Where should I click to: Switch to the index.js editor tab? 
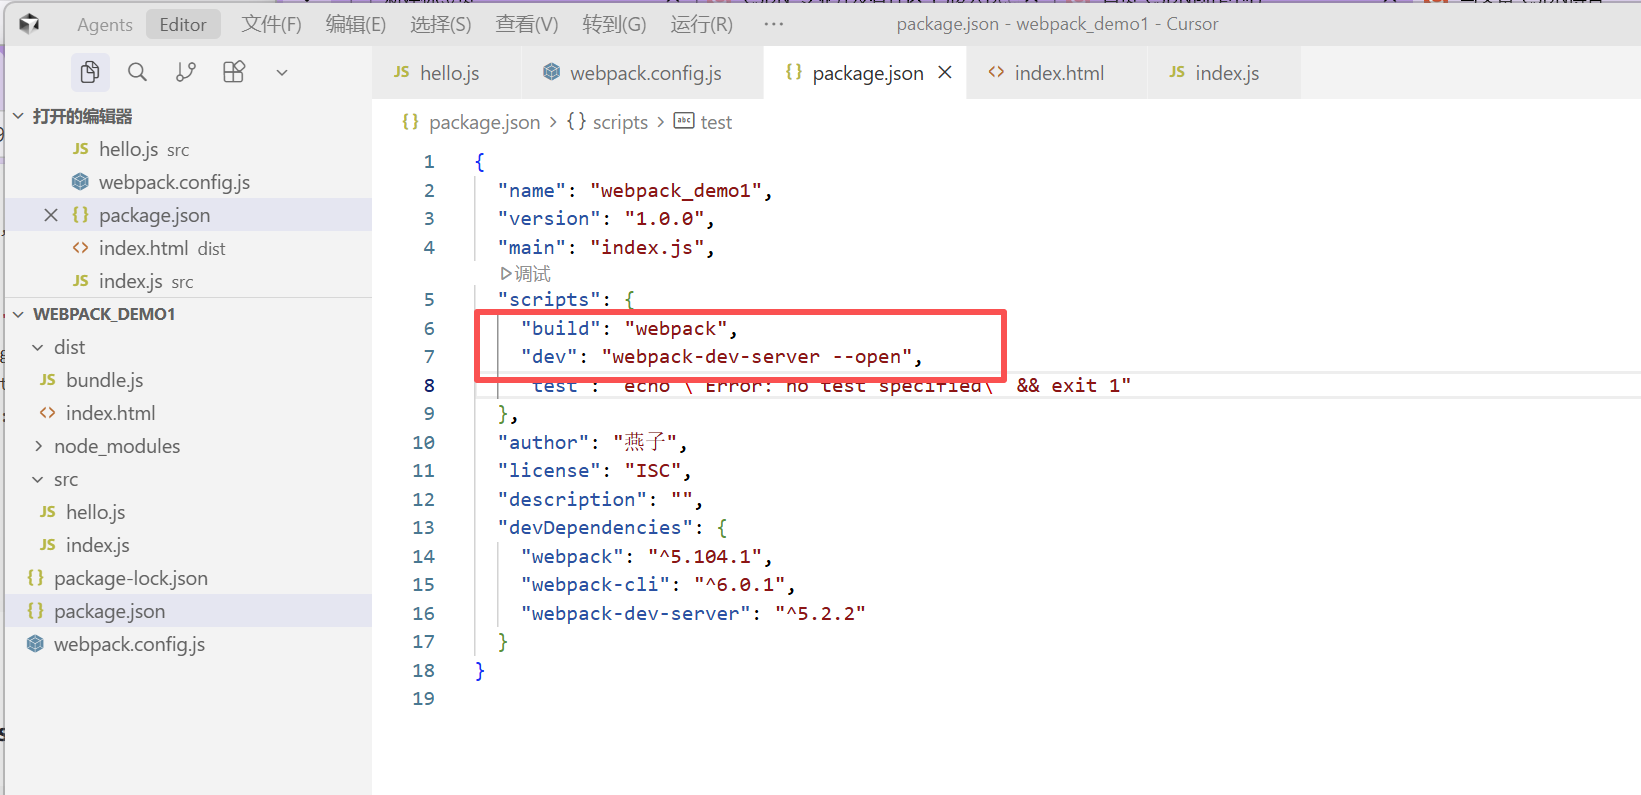pyautogui.click(x=1224, y=73)
